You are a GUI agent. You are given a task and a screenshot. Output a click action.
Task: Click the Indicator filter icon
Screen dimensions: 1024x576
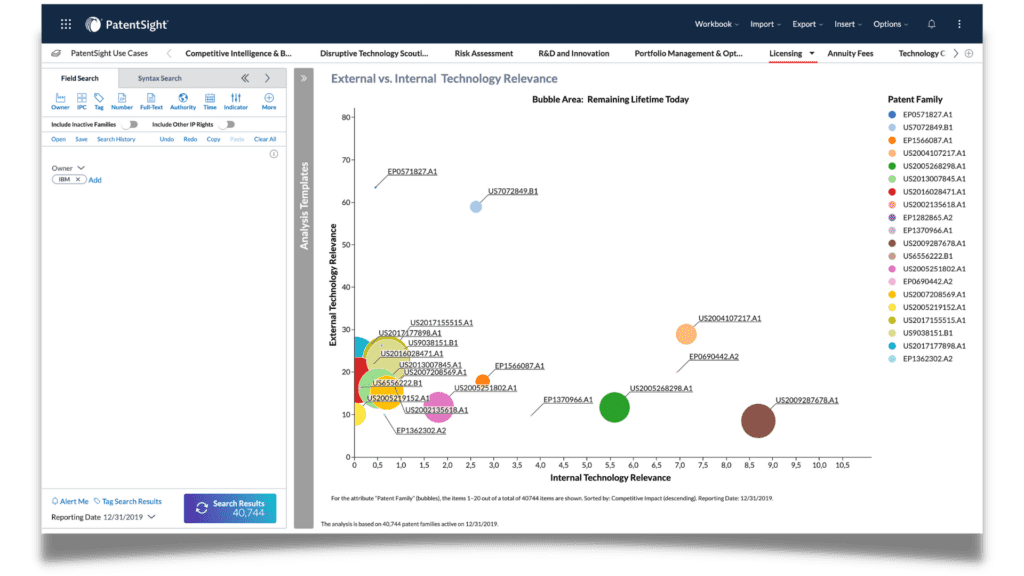click(x=235, y=100)
